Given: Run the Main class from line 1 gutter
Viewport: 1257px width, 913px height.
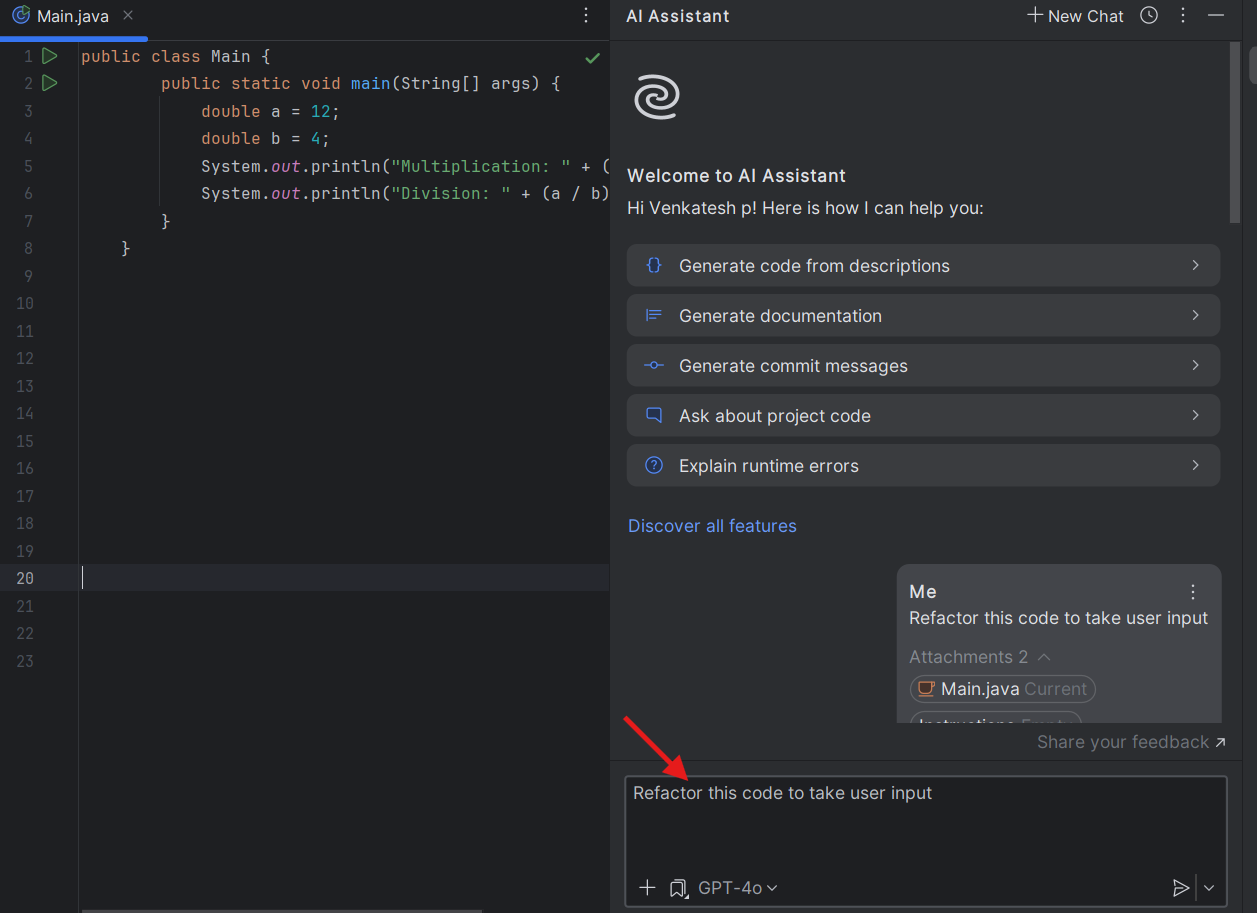Looking at the screenshot, I should [x=49, y=56].
